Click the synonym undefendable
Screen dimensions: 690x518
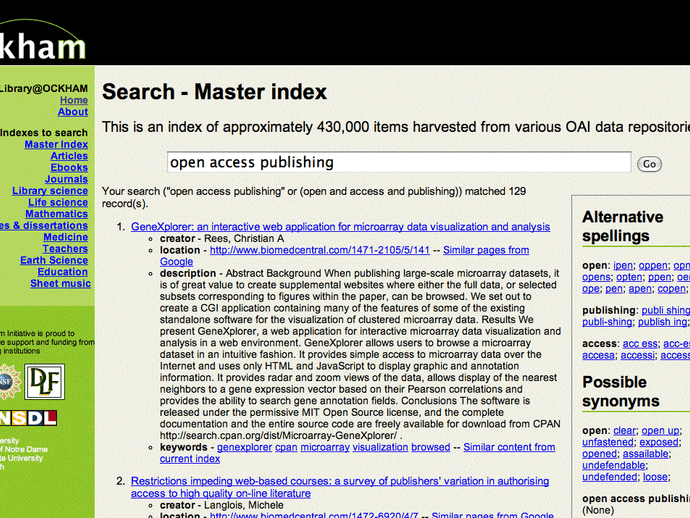click(x=614, y=465)
